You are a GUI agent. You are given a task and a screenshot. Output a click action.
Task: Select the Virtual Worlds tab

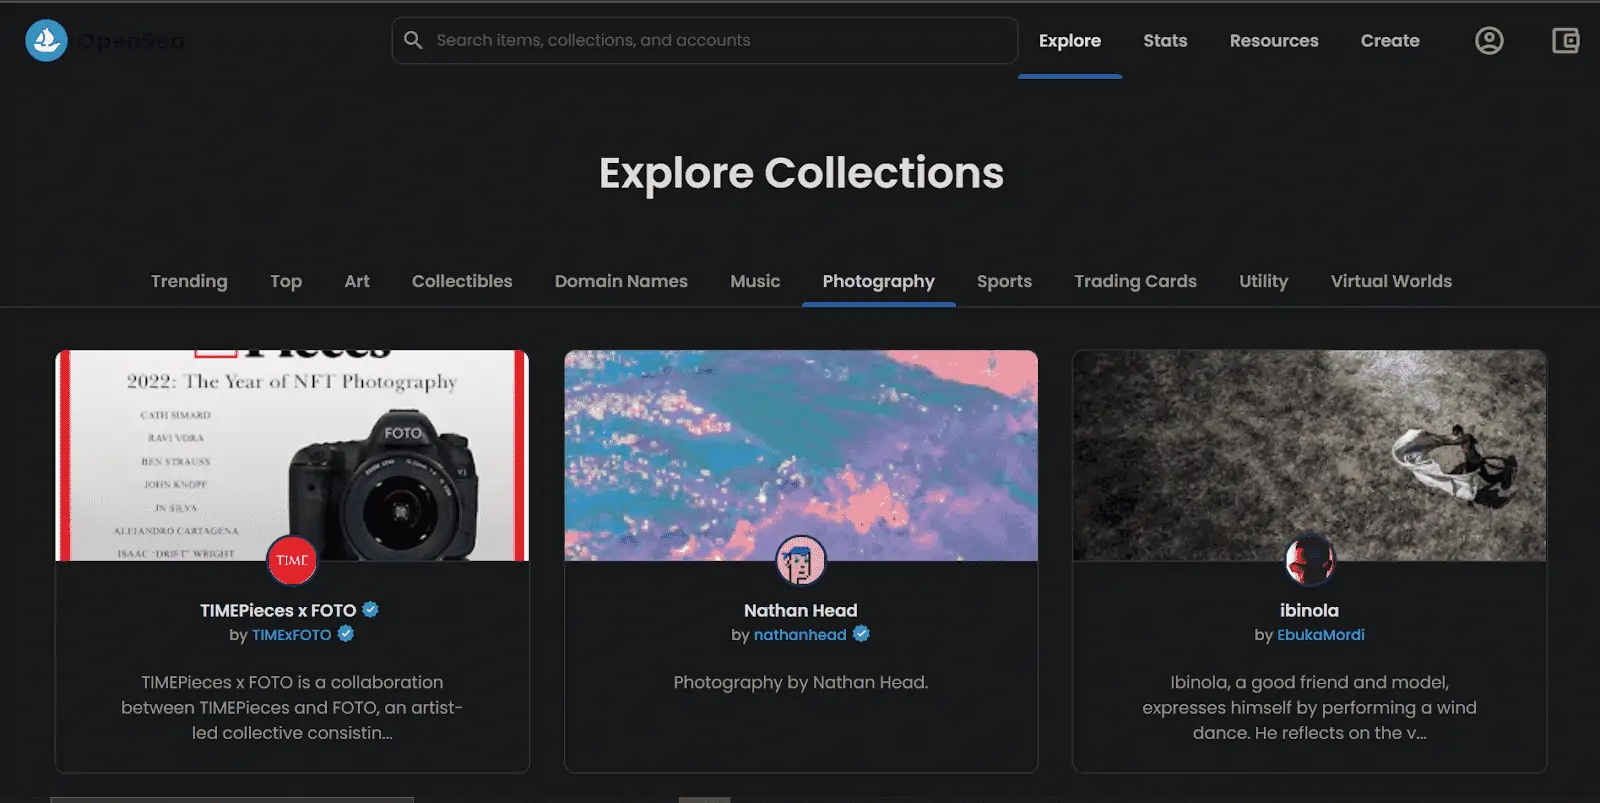(x=1391, y=281)
